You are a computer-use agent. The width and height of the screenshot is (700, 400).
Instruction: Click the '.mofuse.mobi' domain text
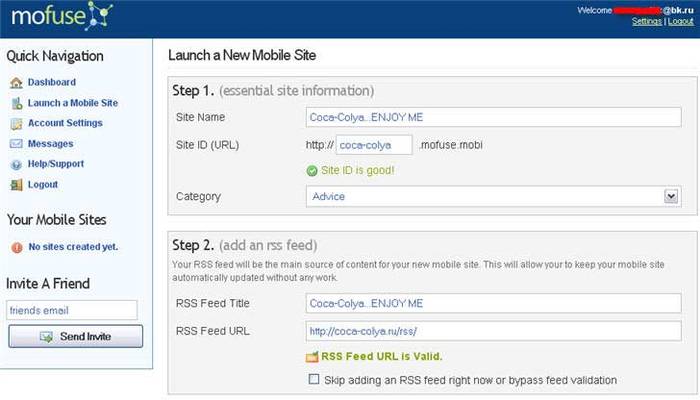click(450, 145)
